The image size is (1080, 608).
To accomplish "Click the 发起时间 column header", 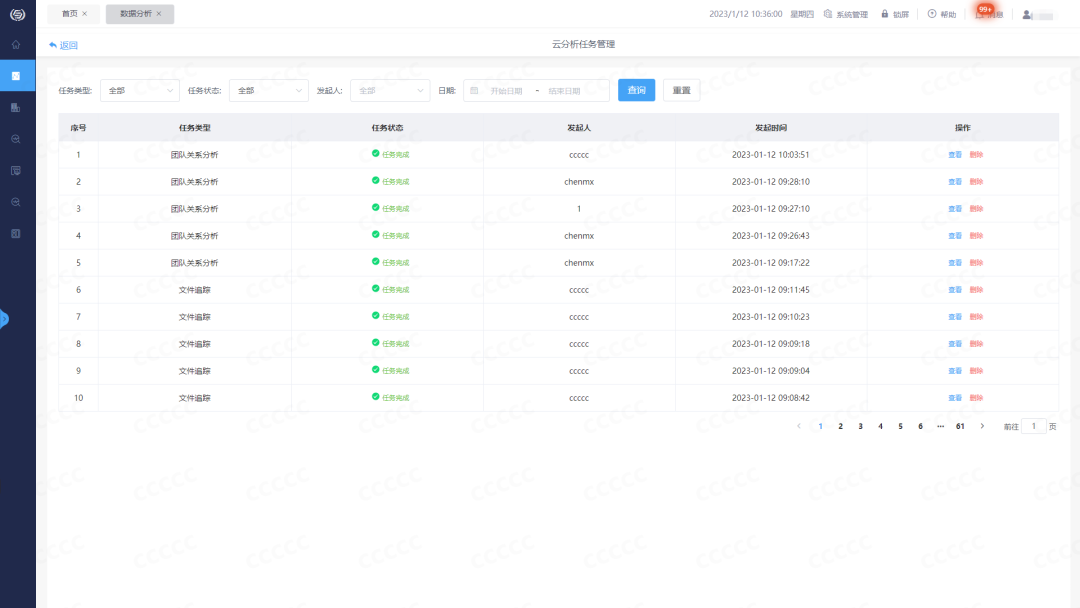I will point(771,128).
